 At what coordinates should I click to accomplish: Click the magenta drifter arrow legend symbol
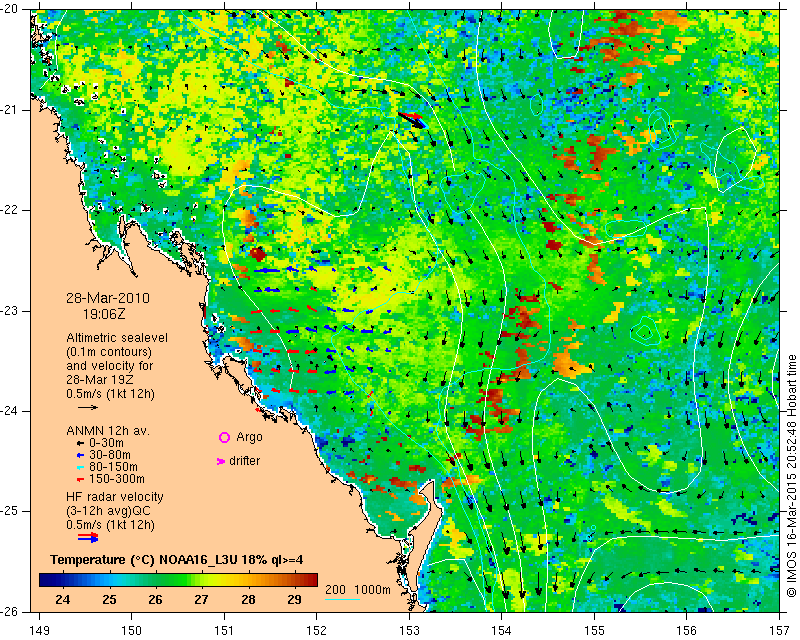(221, 461)
